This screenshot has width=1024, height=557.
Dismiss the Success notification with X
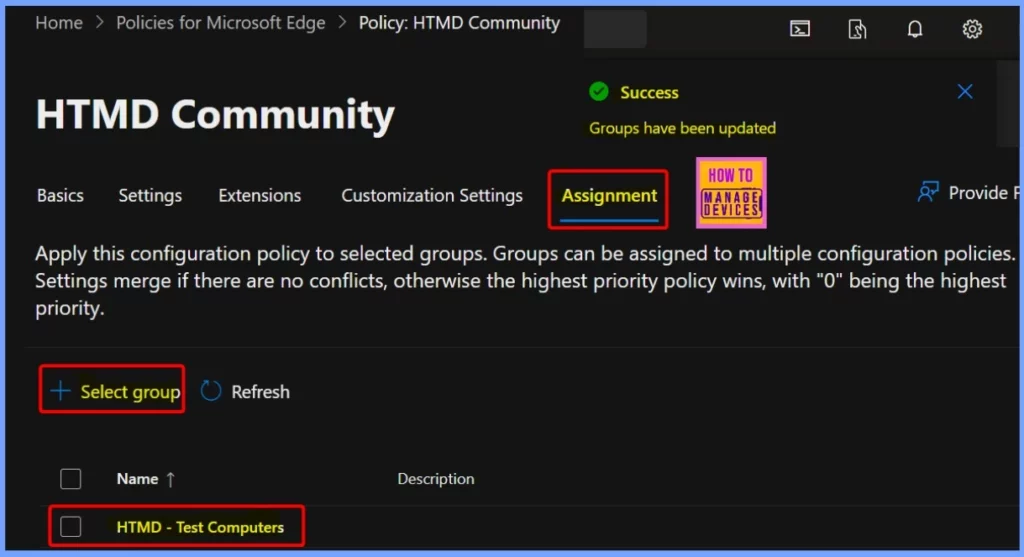pyautogui.click(x=965, y=91)
